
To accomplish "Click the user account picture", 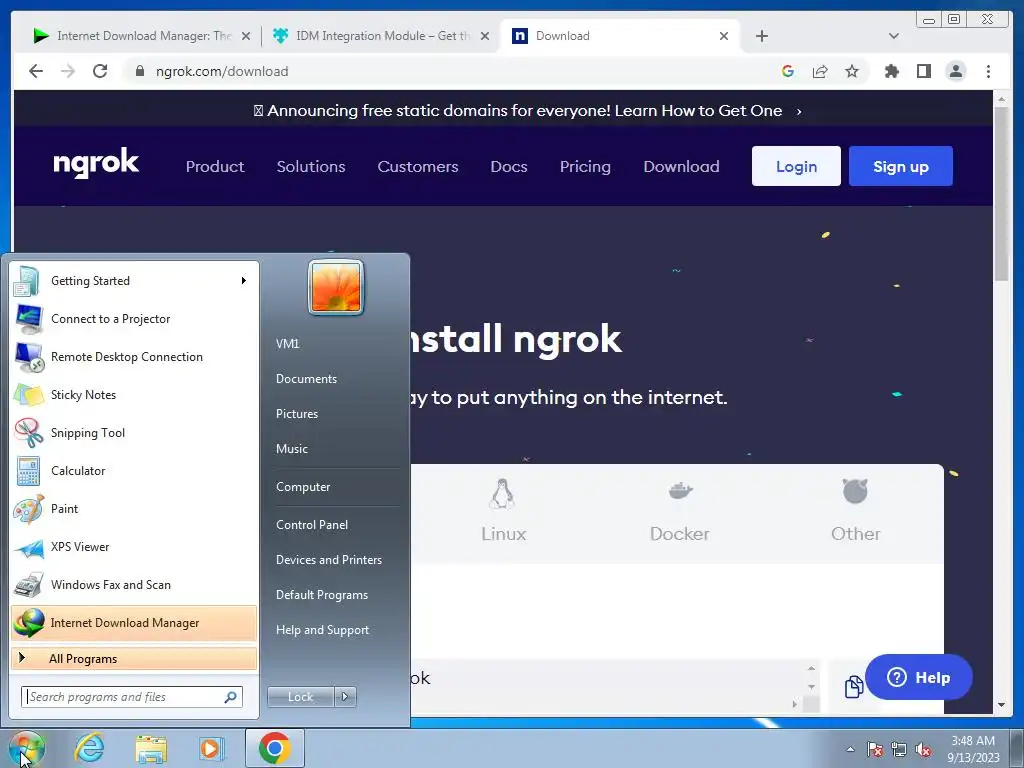I will [336, 287].
